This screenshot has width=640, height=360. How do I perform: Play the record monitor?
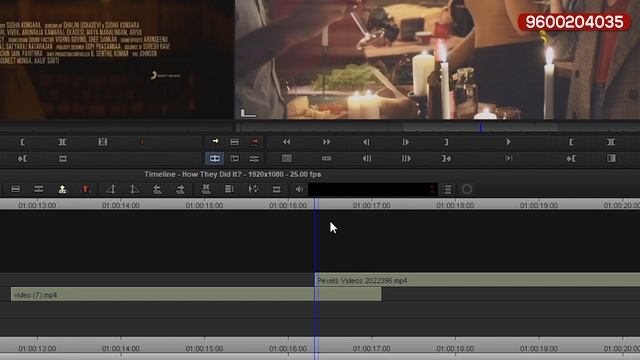point(508,142)
